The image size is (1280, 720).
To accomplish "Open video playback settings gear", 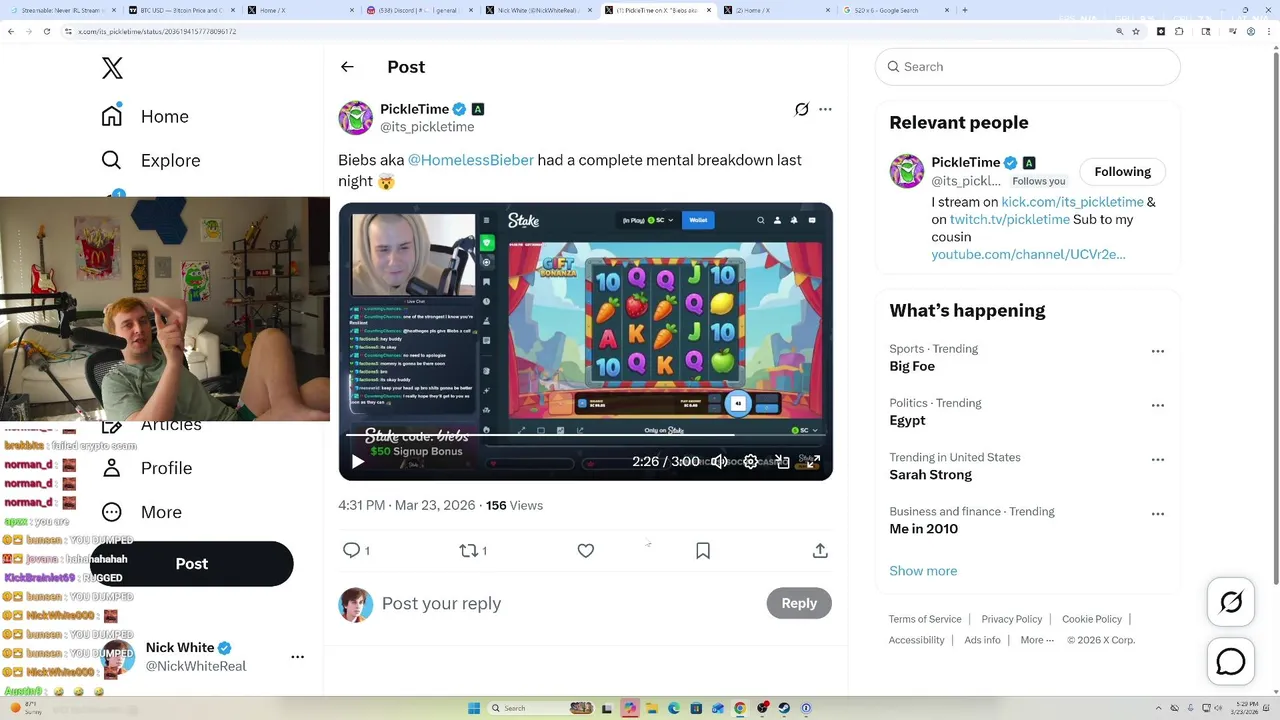I will (750, 462).
